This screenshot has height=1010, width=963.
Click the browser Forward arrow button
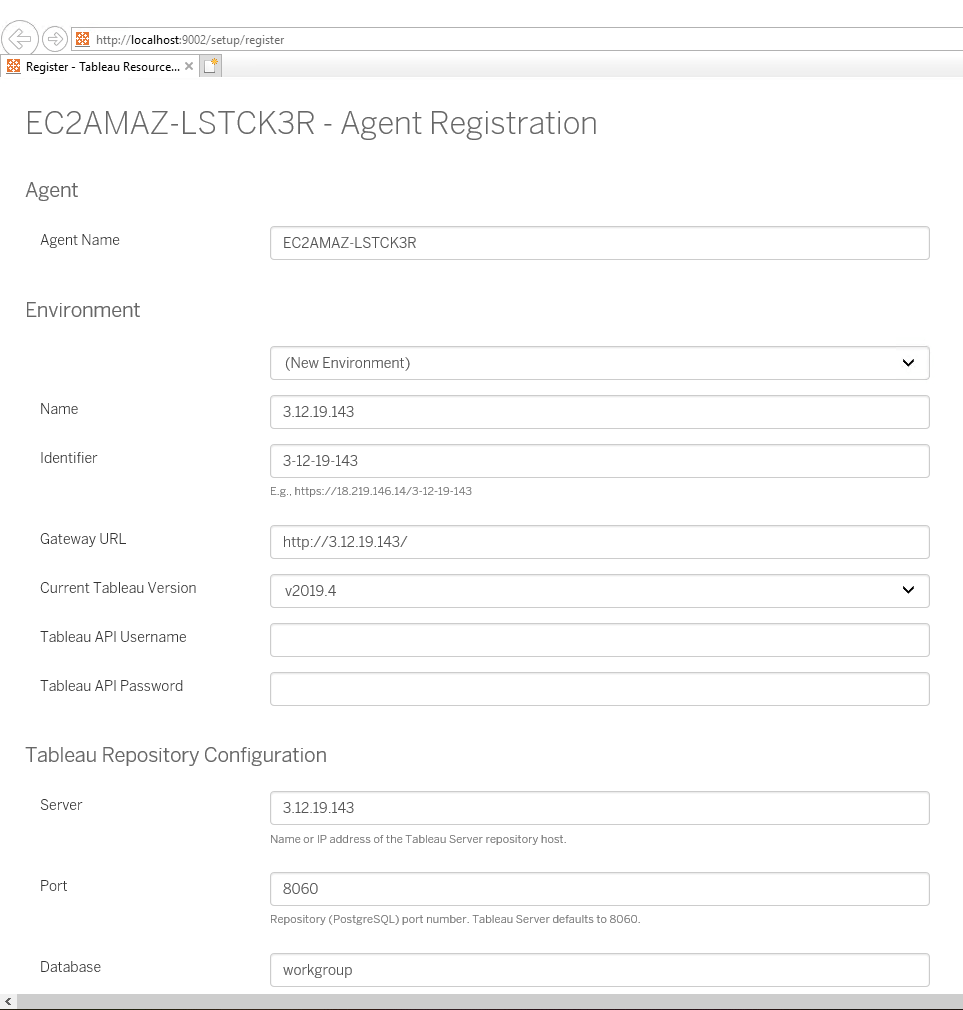55,40
